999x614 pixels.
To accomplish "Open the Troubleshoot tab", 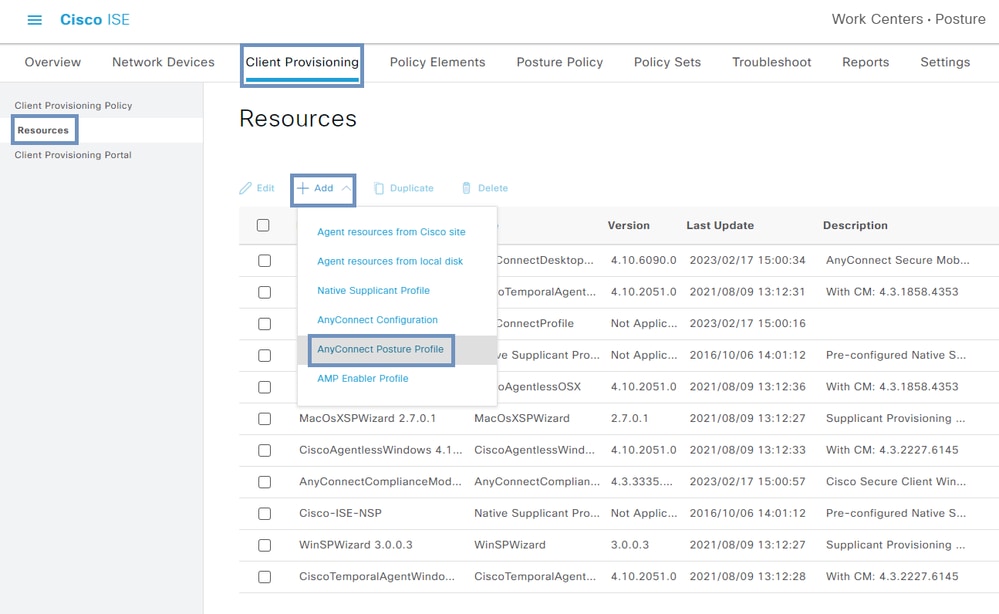I will point(772,62).
